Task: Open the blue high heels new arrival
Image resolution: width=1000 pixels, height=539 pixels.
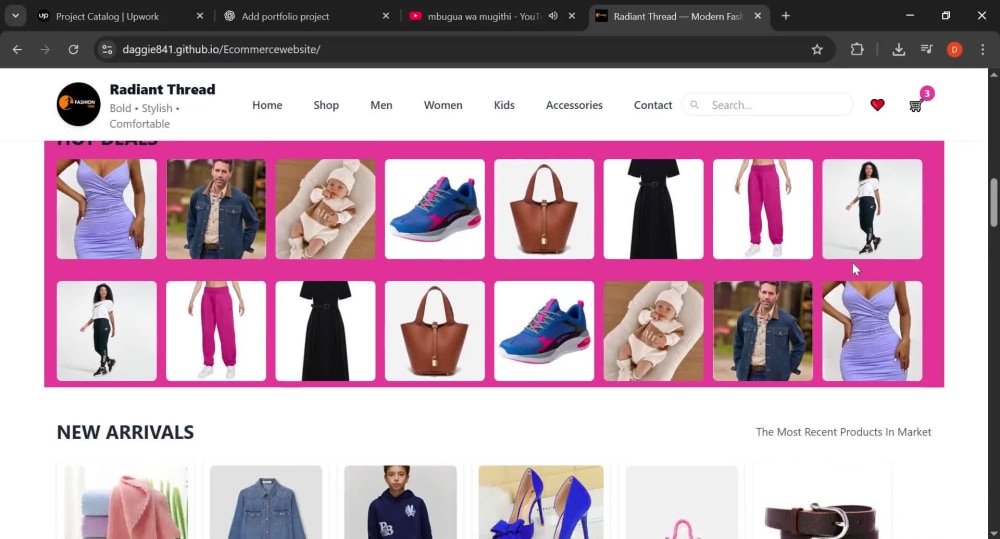Action: pyautogui.click(x=541, y=502)
